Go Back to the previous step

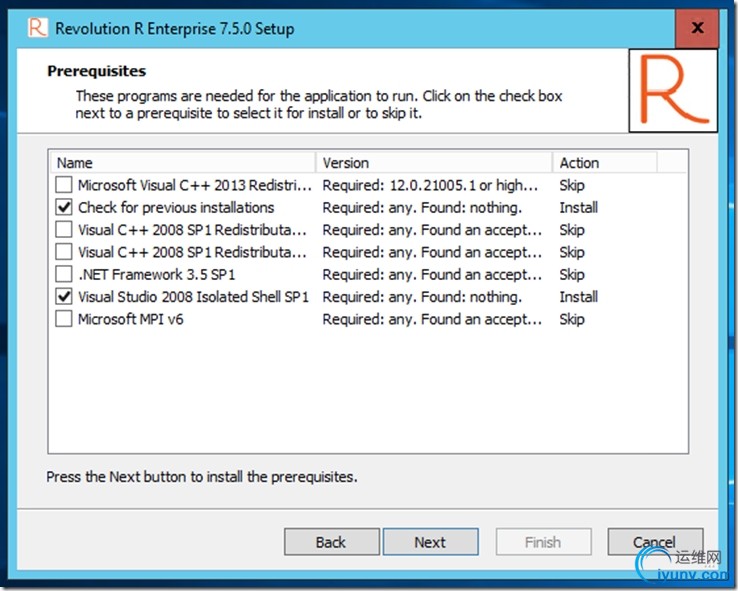331,542
